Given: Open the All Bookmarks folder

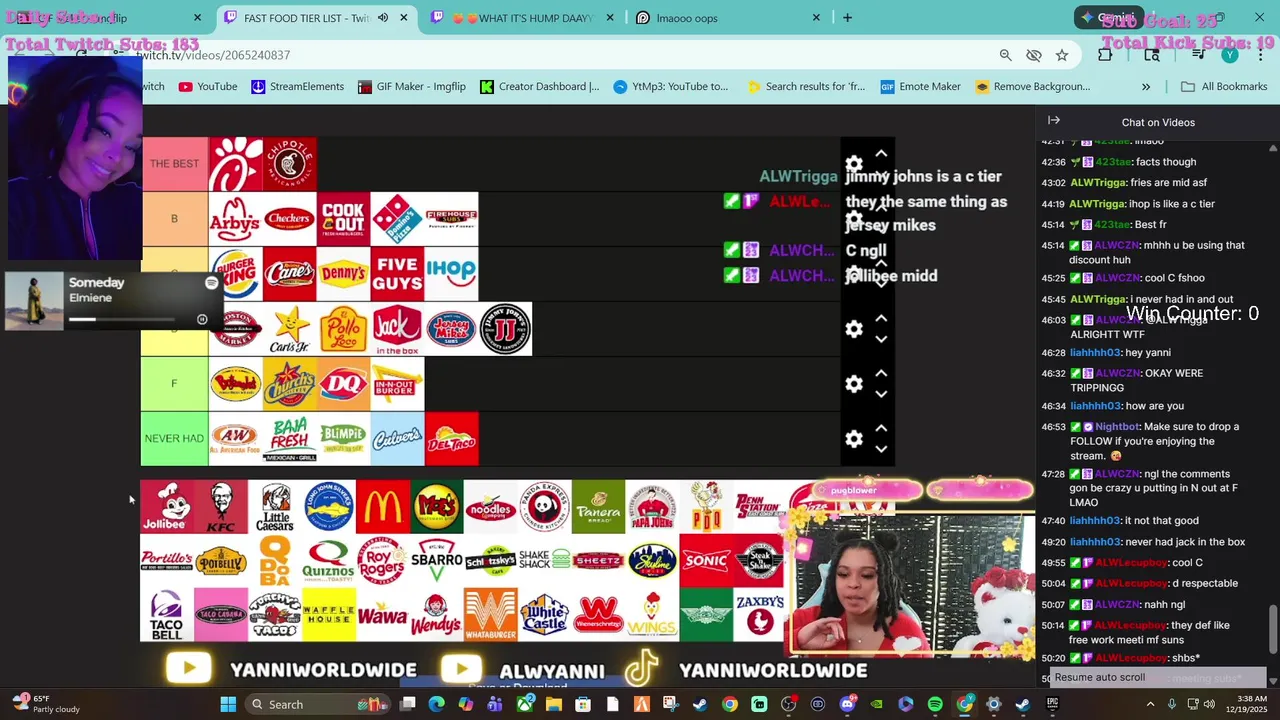Looking at the screenshot, I should tap(1224, 87).
